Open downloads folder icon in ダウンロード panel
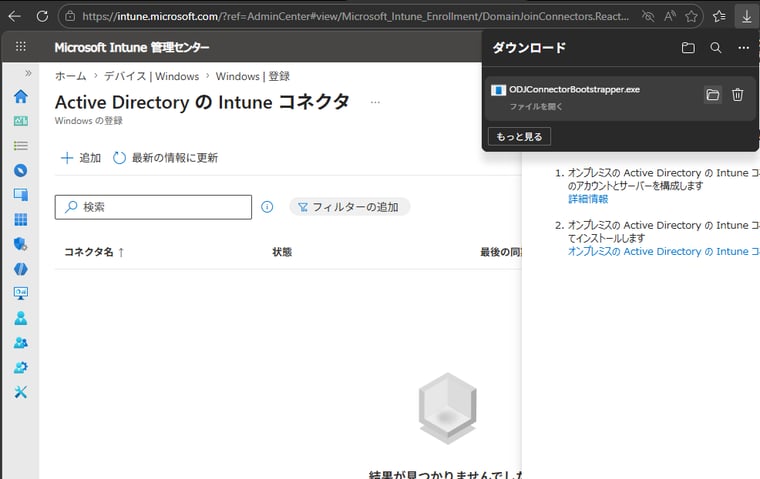 click(688, 48)
